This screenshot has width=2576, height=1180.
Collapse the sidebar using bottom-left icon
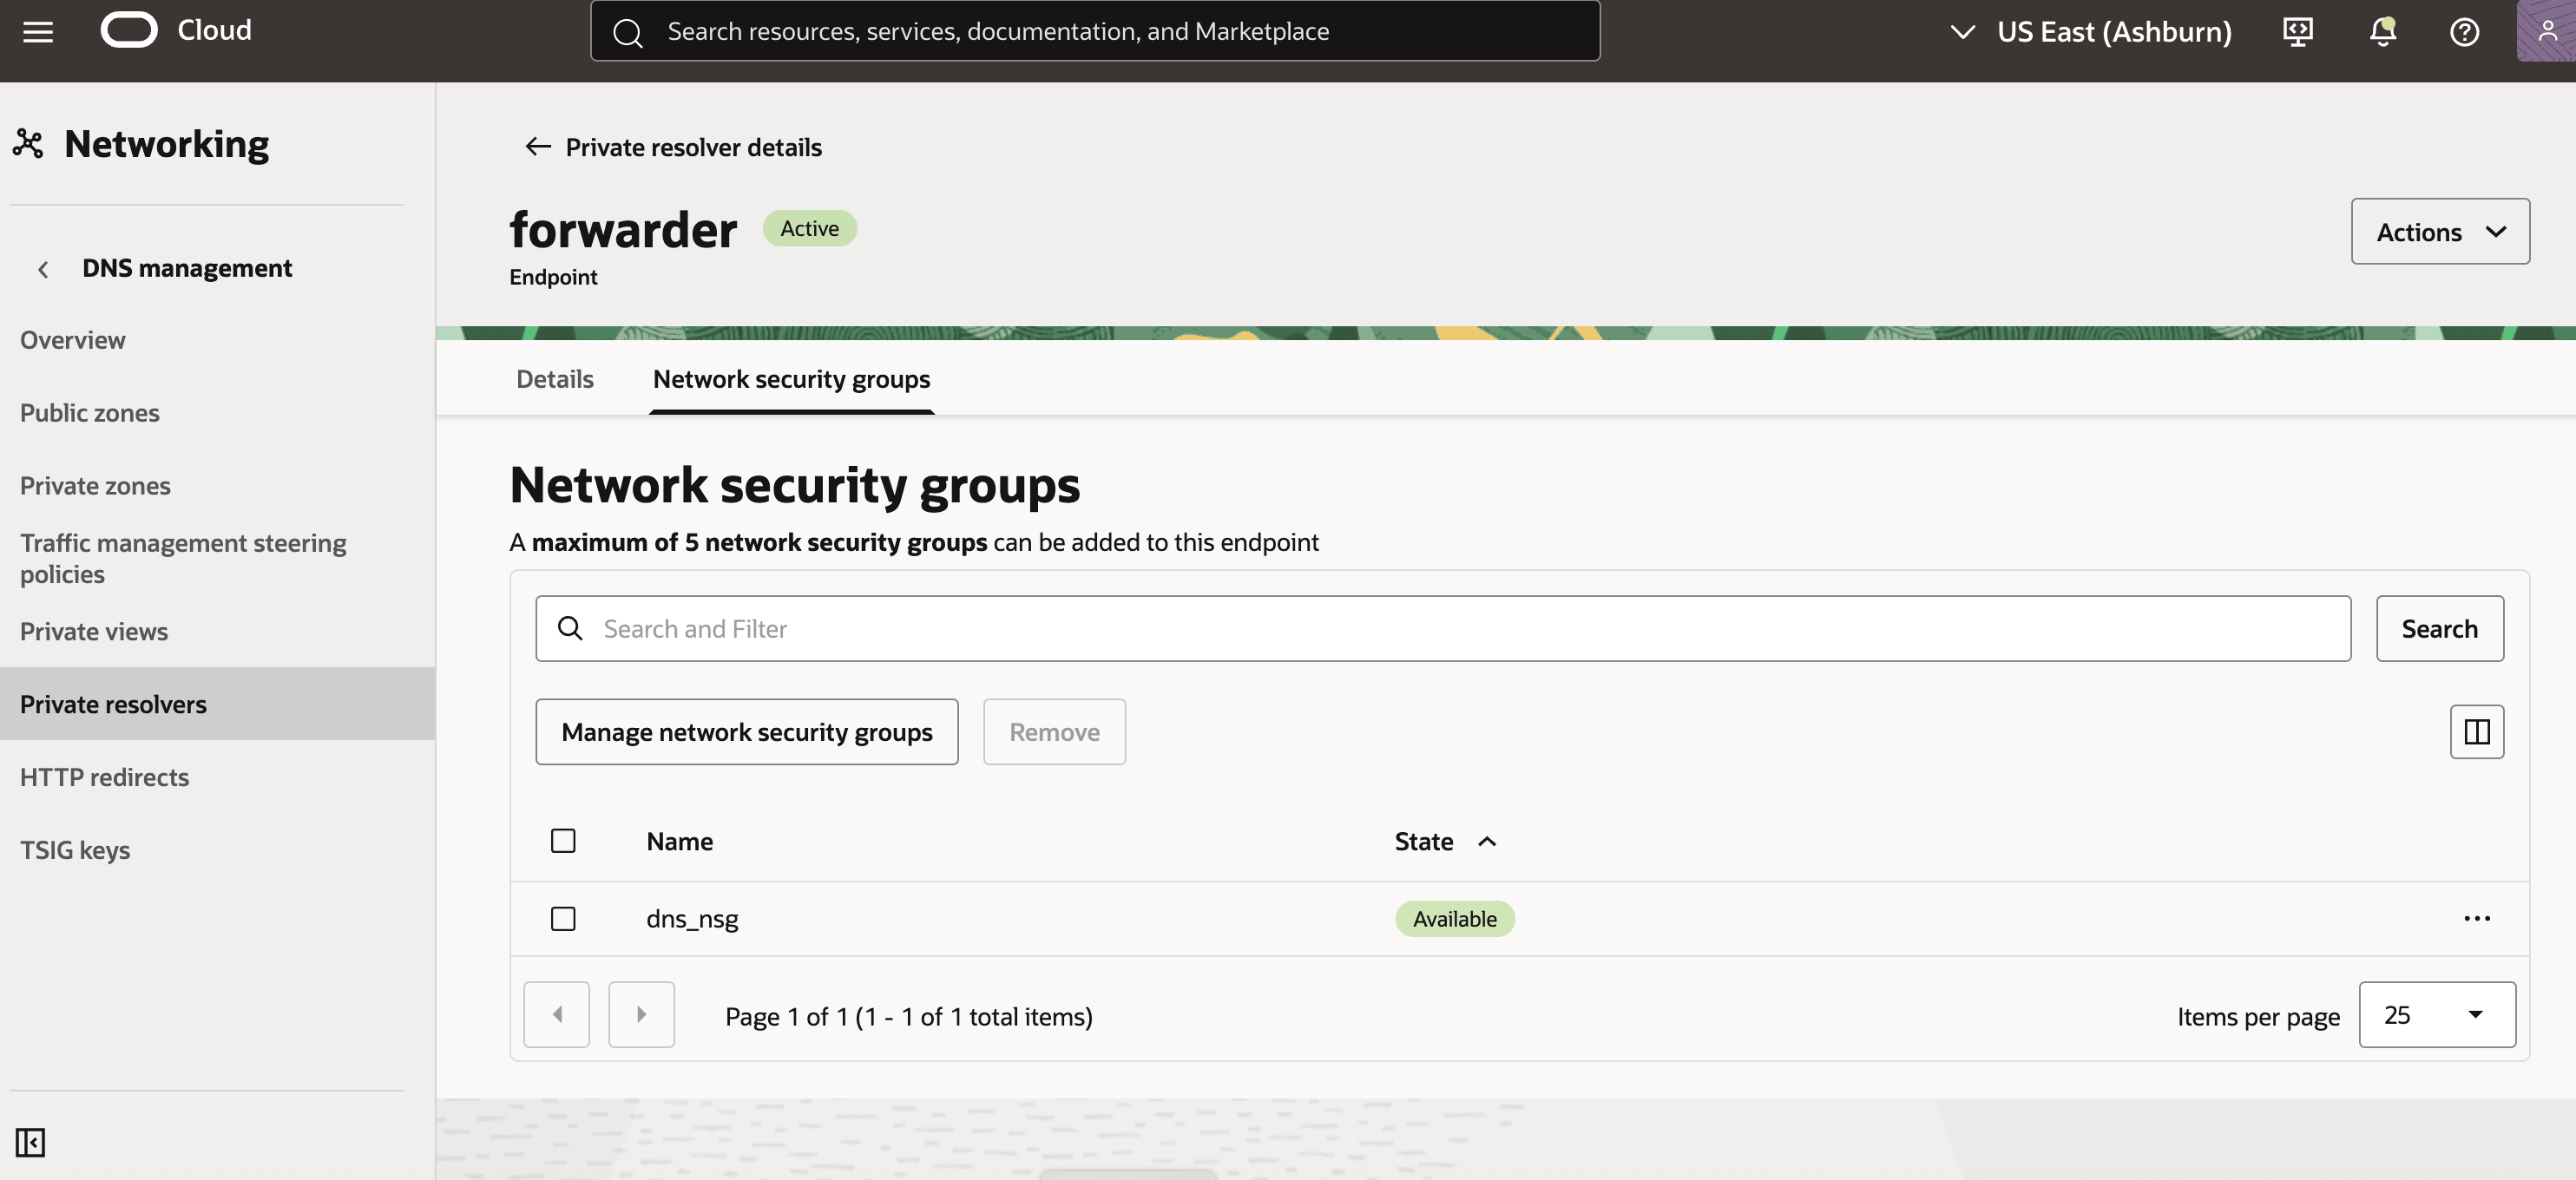point(29,1142)
